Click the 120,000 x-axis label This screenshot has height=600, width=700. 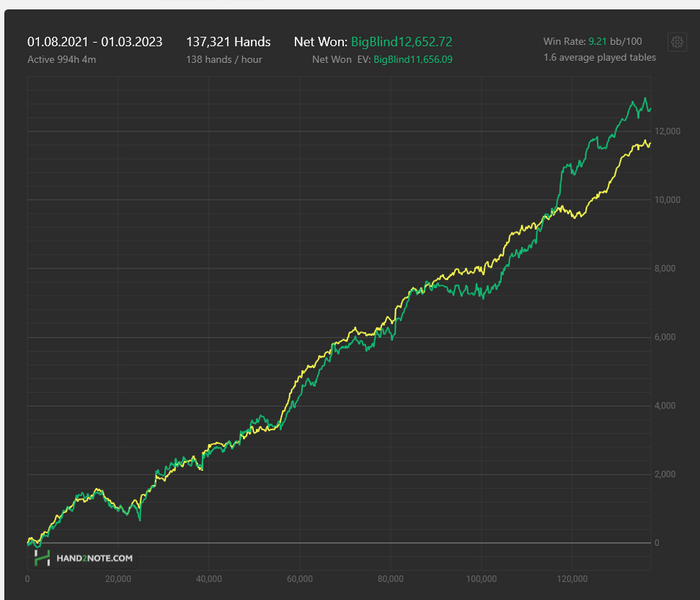[x=572, y=579]
